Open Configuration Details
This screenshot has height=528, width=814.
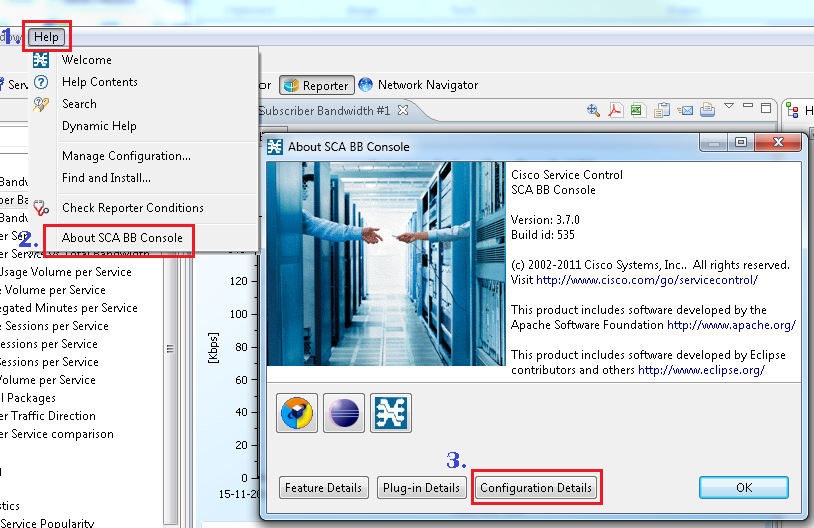(x=536, y=488)
